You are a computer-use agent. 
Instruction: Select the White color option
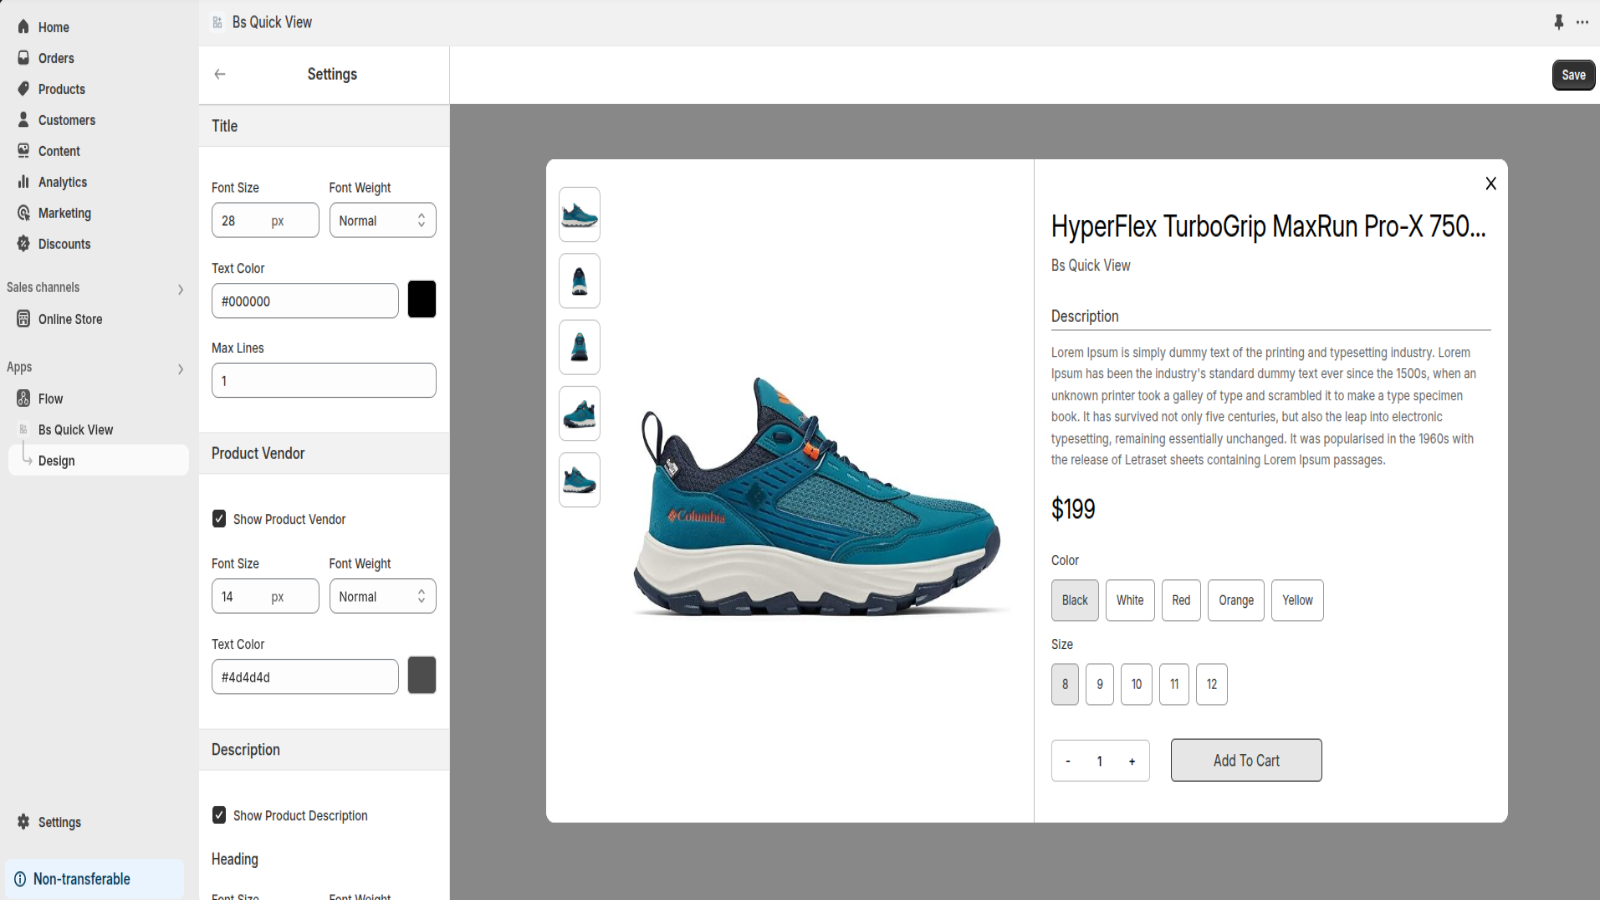1129,600
